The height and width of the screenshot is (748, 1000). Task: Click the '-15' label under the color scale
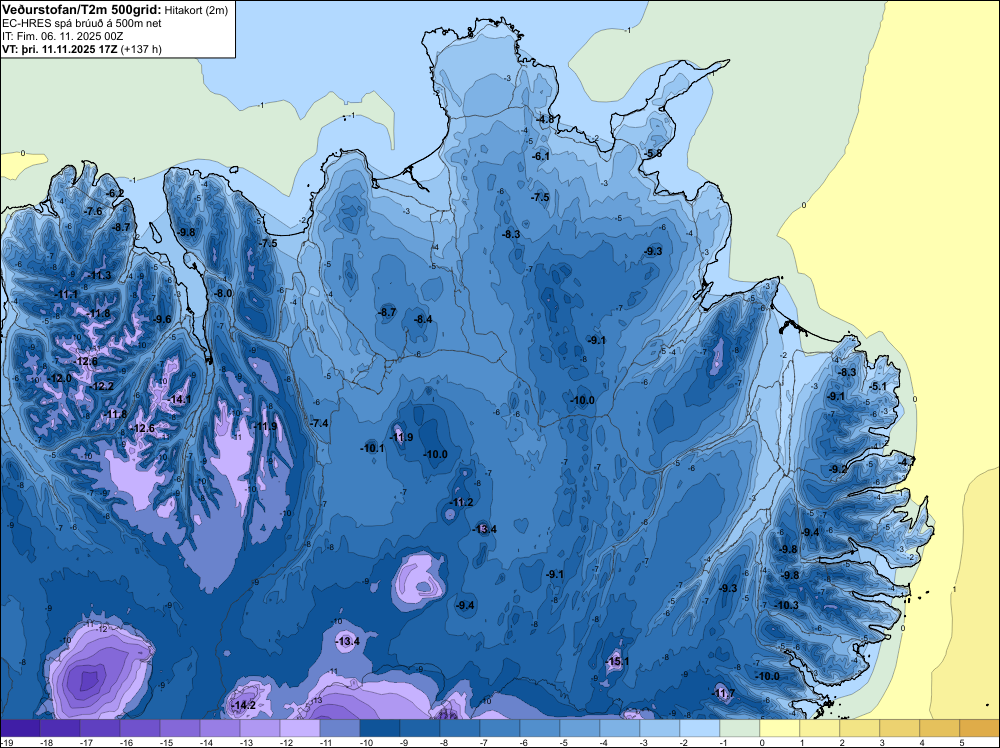[x=166, y=742]
